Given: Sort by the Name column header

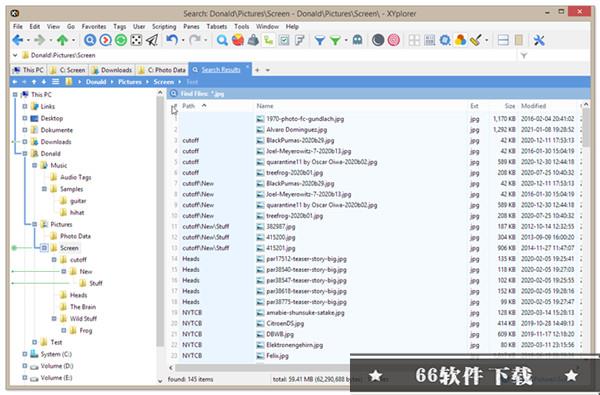Looking at the screenshot, I should 265,106.
